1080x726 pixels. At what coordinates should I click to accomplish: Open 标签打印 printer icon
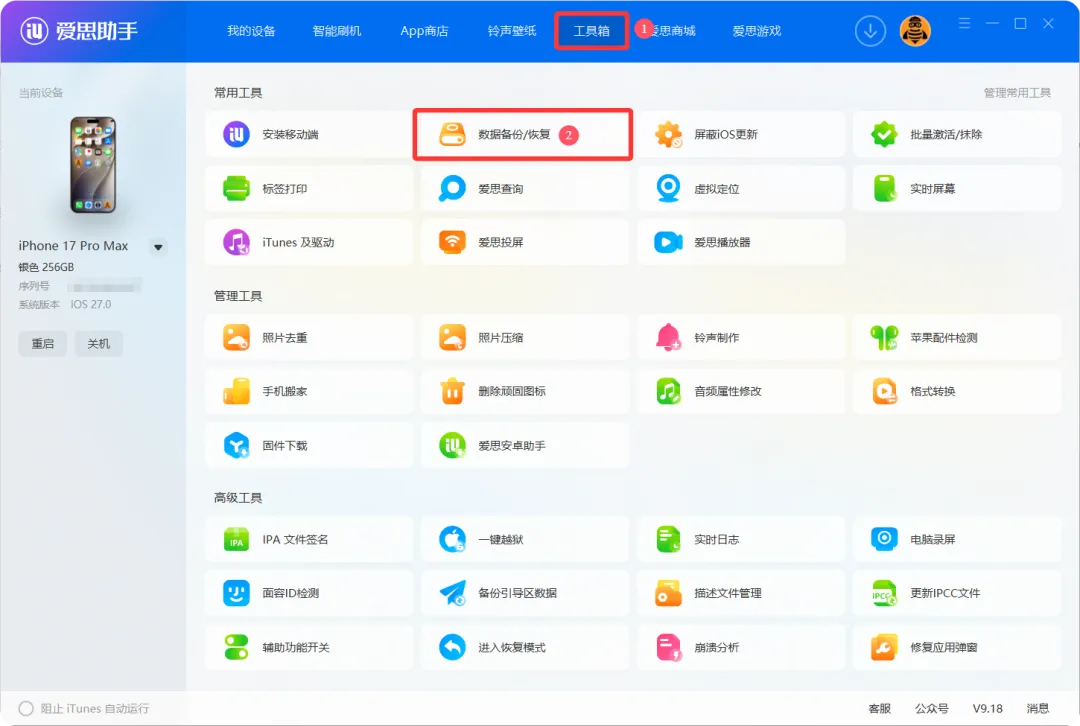(x=236, y=188)
